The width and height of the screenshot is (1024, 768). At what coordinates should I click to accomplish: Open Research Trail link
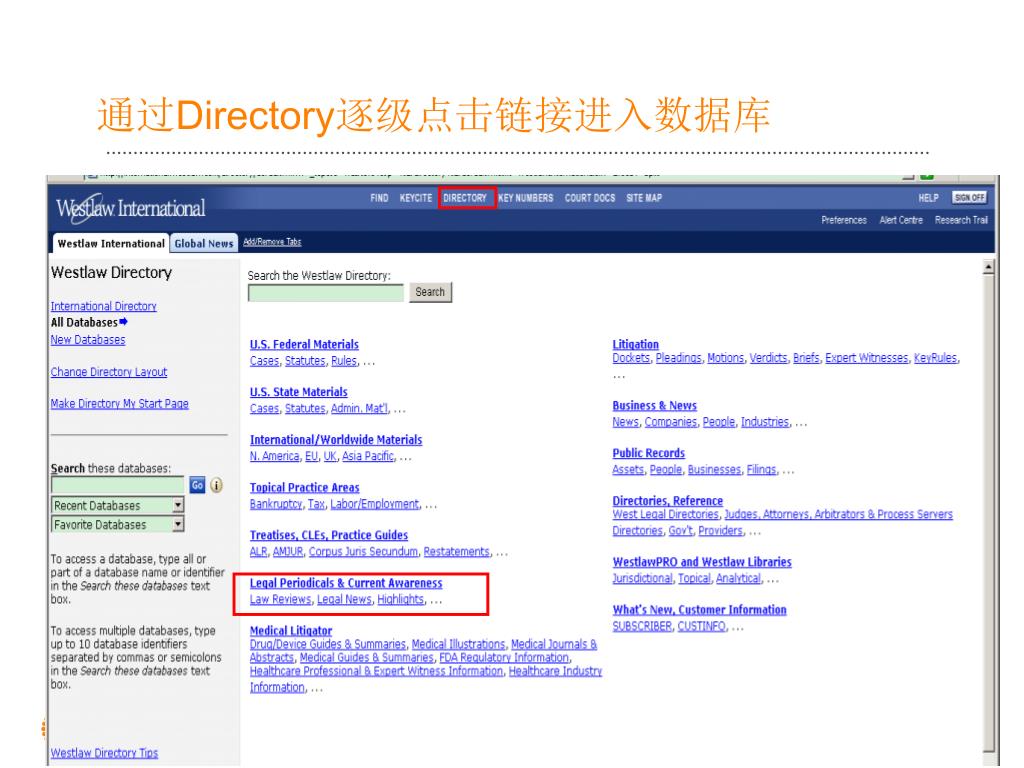pos(961,220)
